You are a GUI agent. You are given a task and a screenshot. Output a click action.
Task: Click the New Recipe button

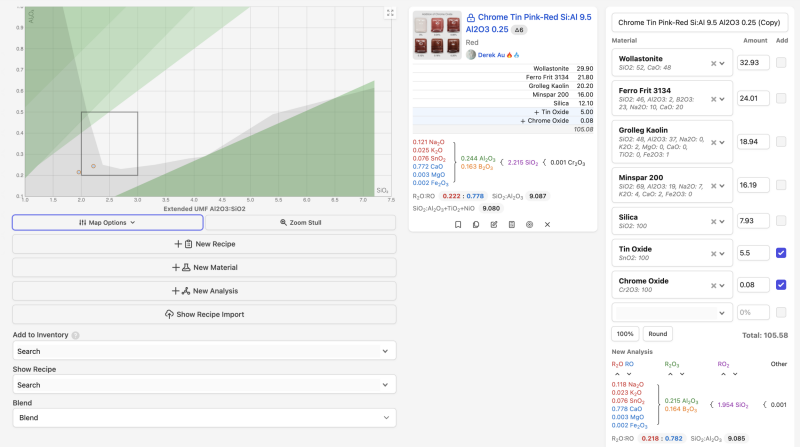[x=204, y=244]
